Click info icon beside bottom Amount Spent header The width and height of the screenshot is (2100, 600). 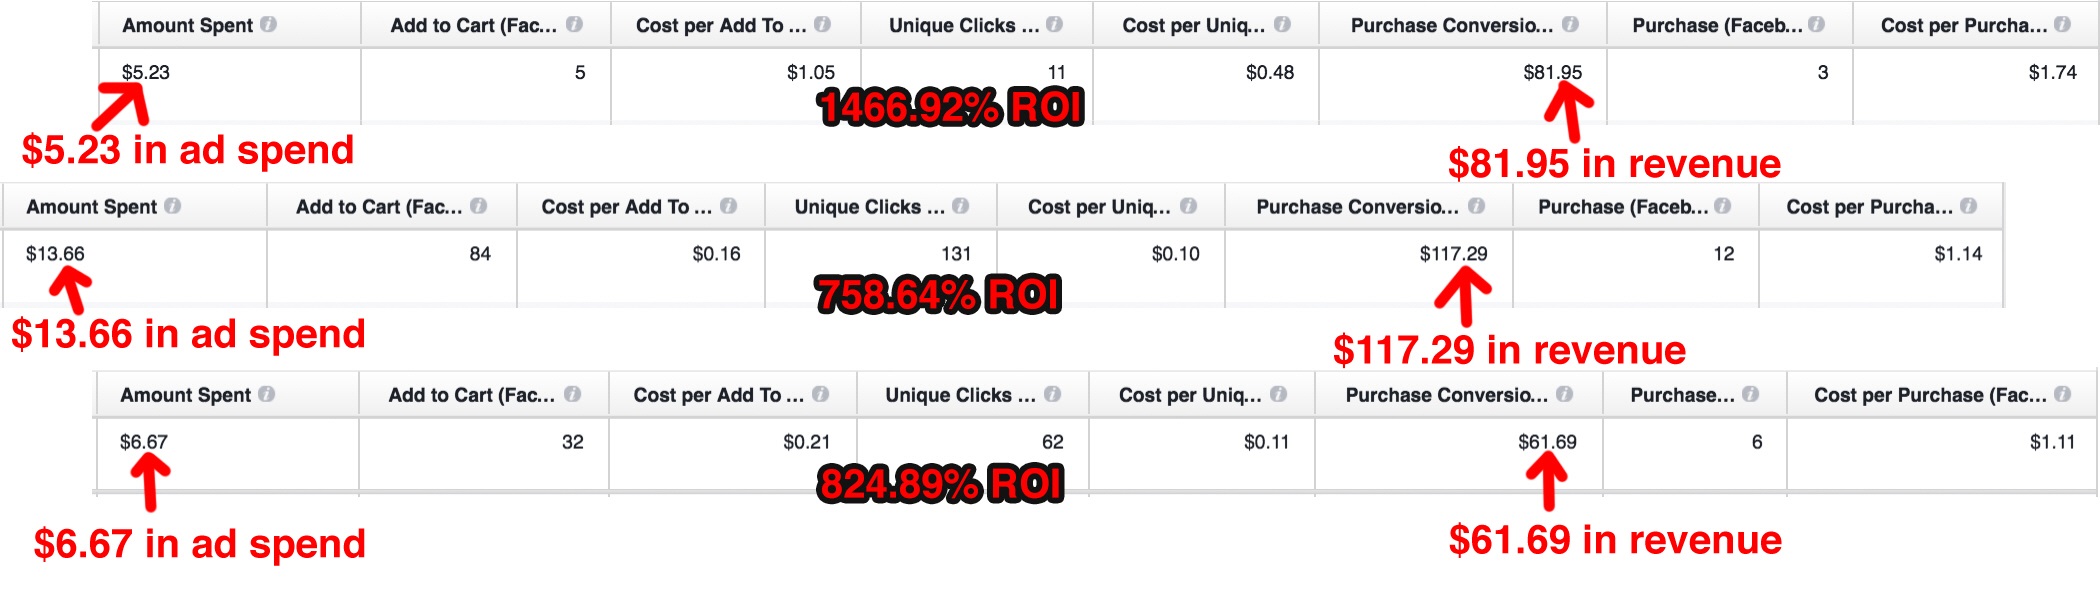266,394
